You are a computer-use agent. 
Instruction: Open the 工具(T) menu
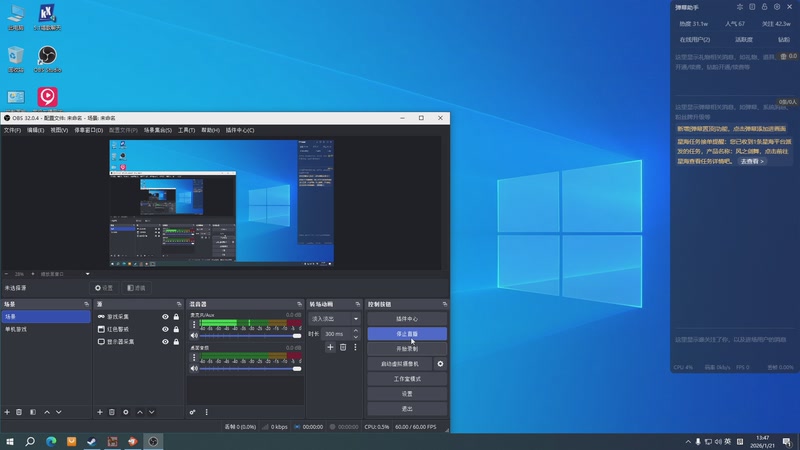click(186, 130)
